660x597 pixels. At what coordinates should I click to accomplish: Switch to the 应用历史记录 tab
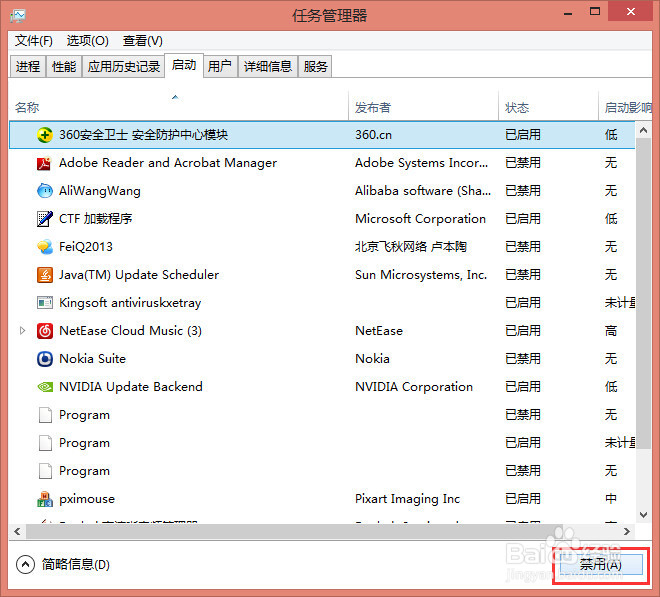tap(124, 67)
